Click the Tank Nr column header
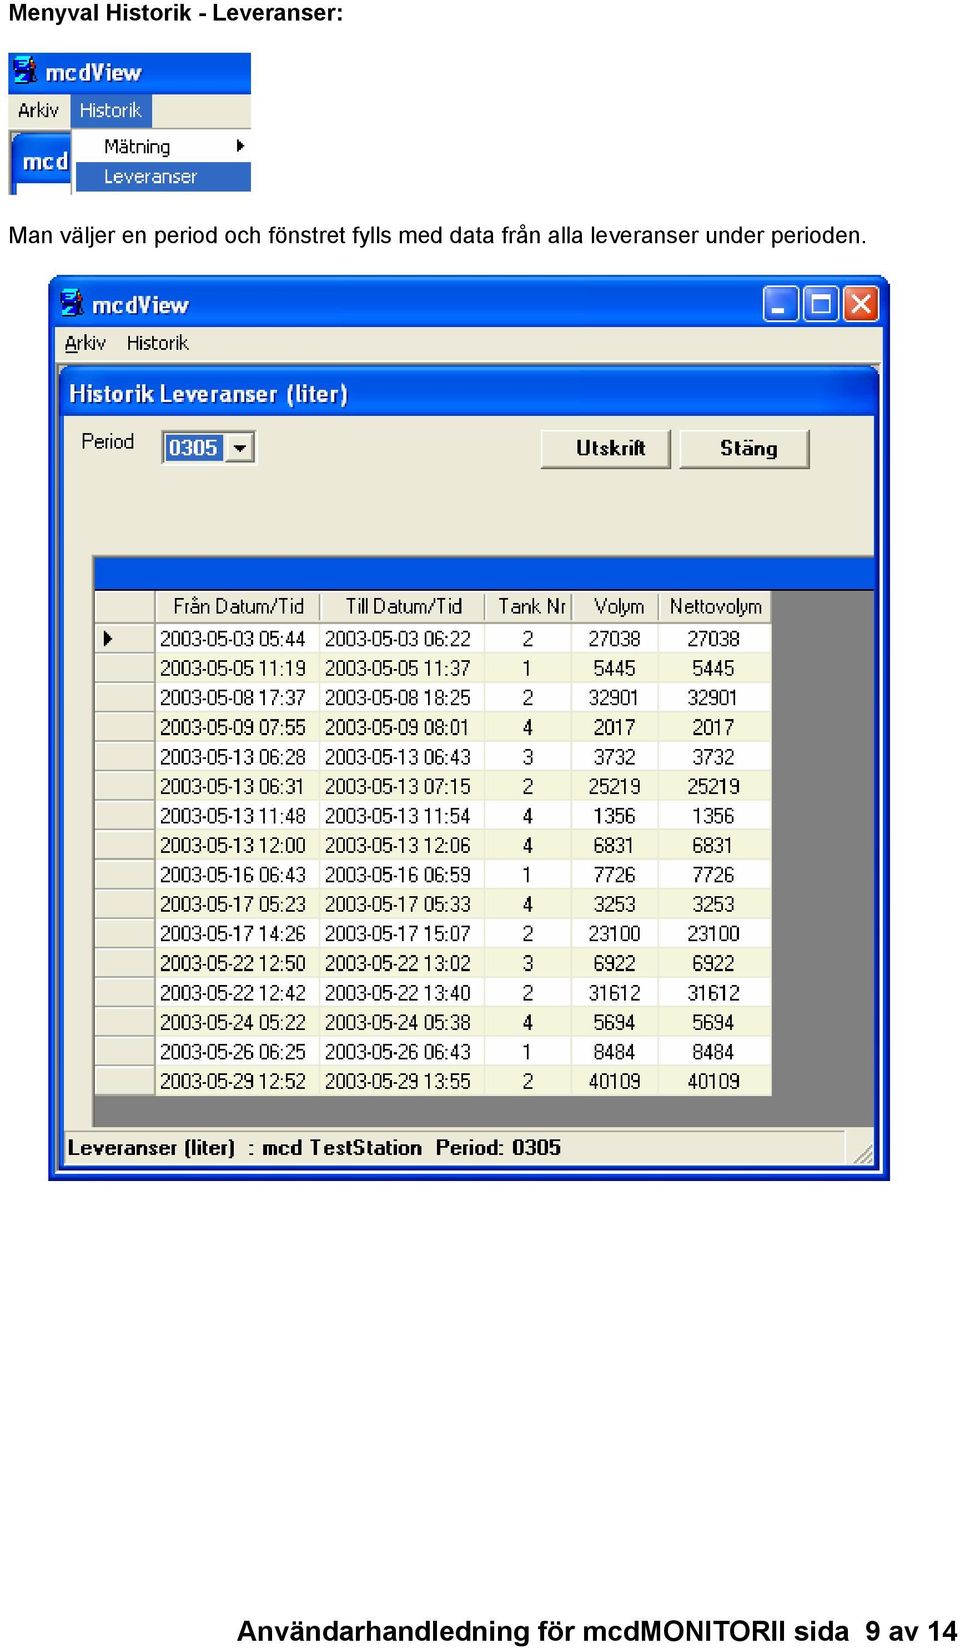 [528, 606]
